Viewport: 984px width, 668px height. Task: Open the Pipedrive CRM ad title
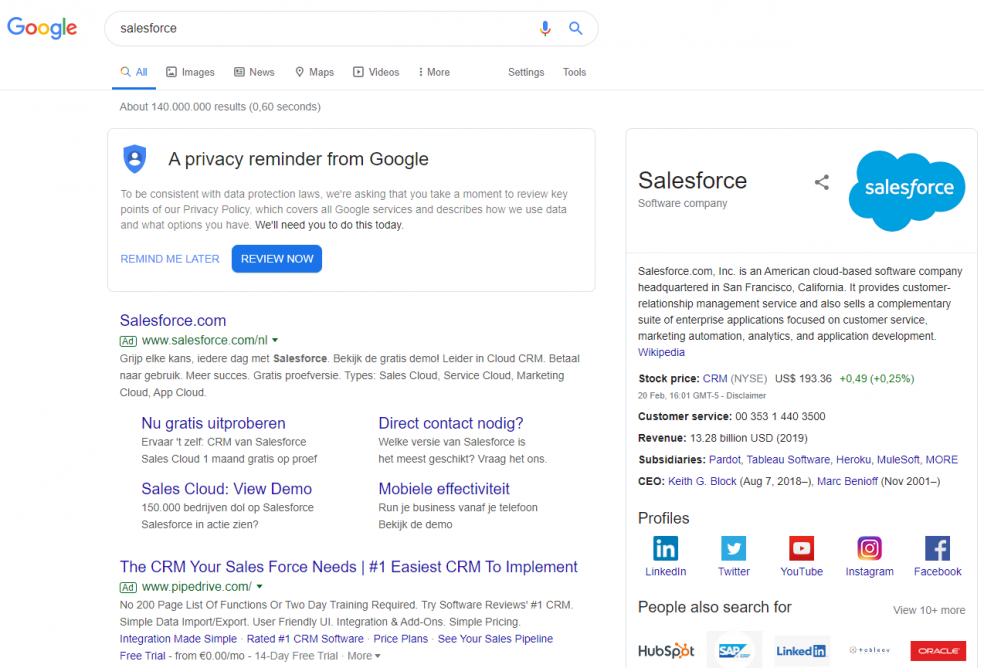tap(348, 566)
